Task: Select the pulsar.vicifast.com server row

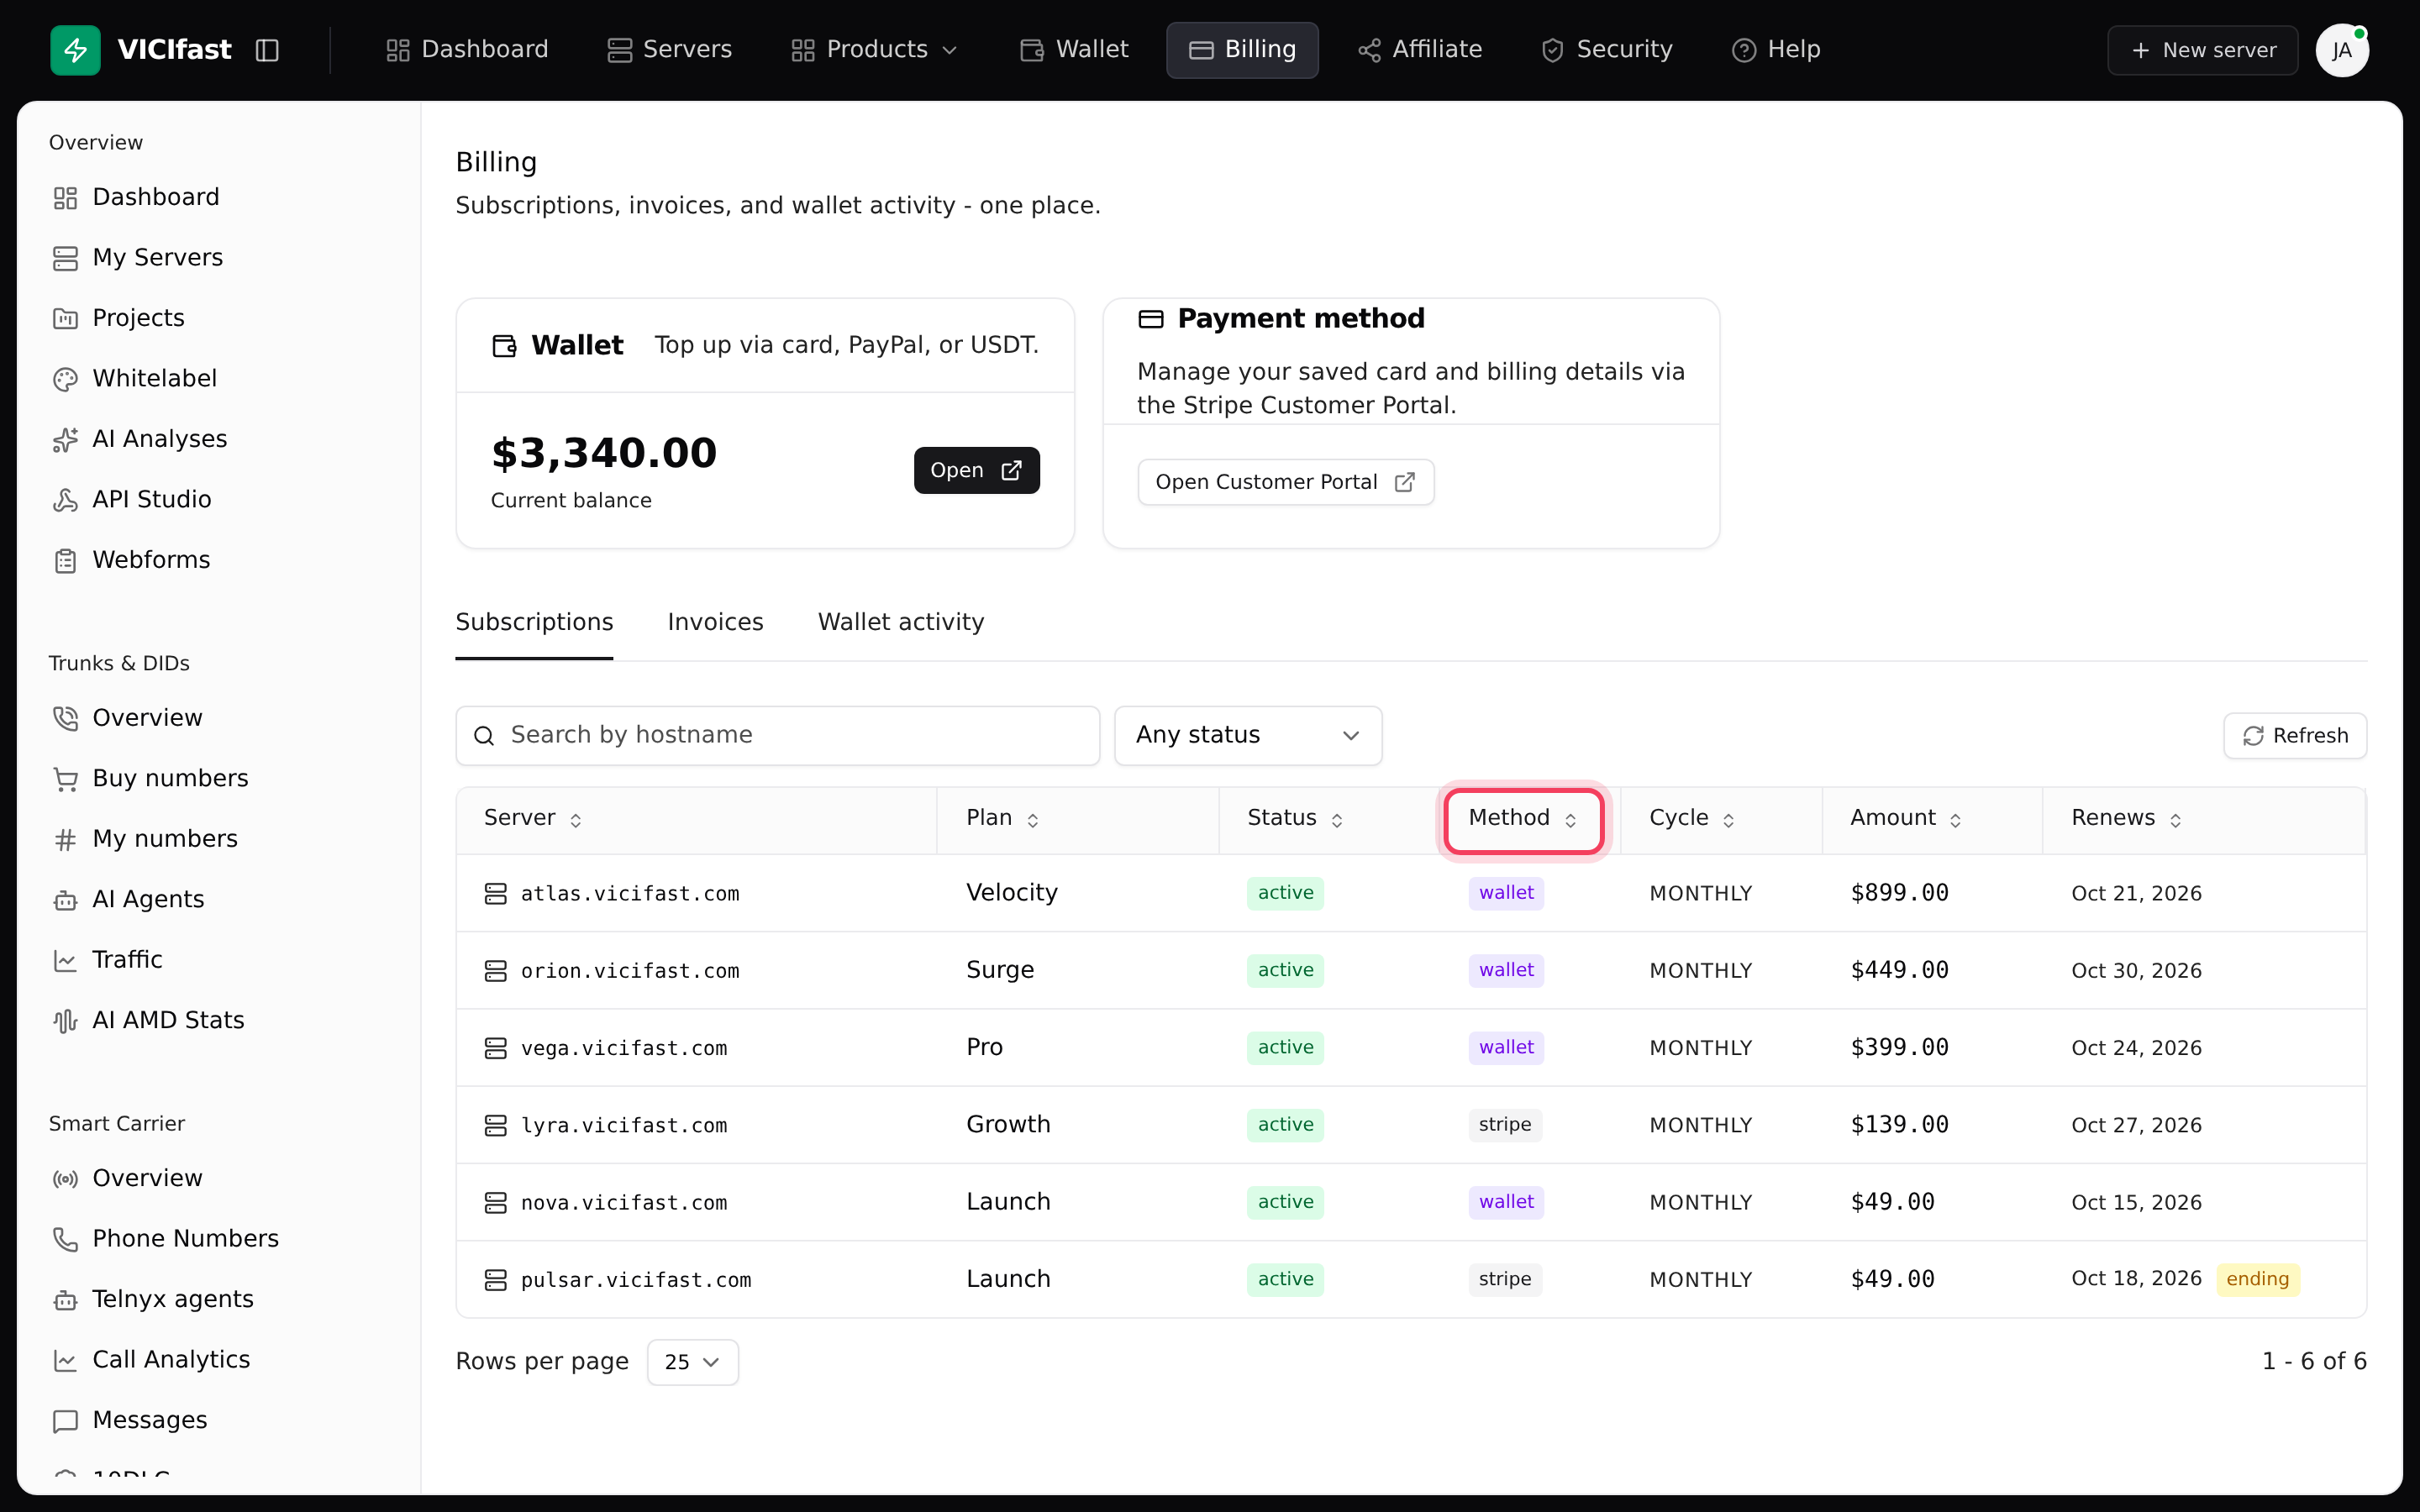Action: (1411, 1280)
